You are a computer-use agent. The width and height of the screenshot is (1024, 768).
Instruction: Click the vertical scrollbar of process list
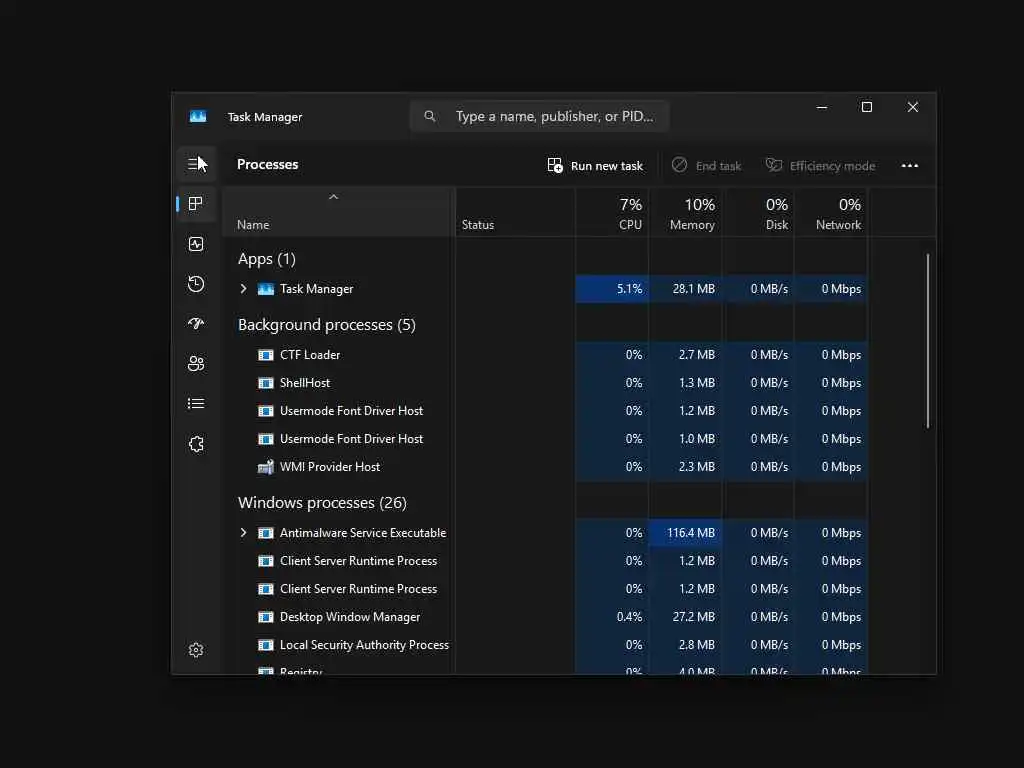927,341
